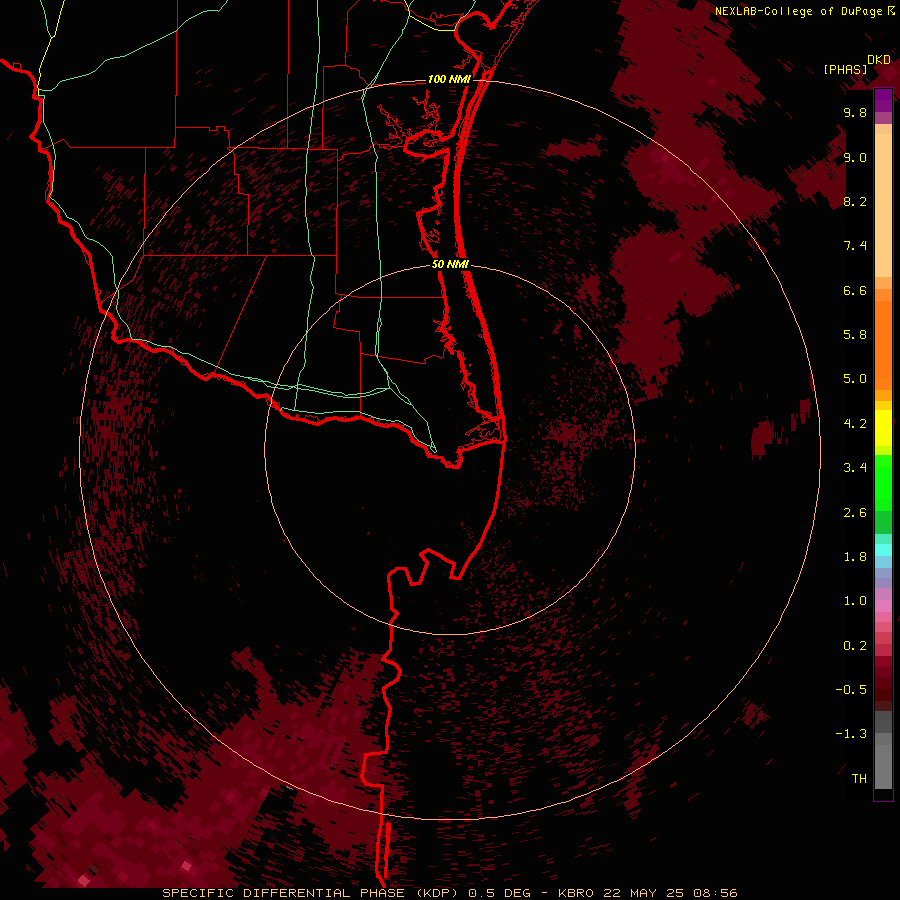Click the 1.8 scale value

pos(855,557)
